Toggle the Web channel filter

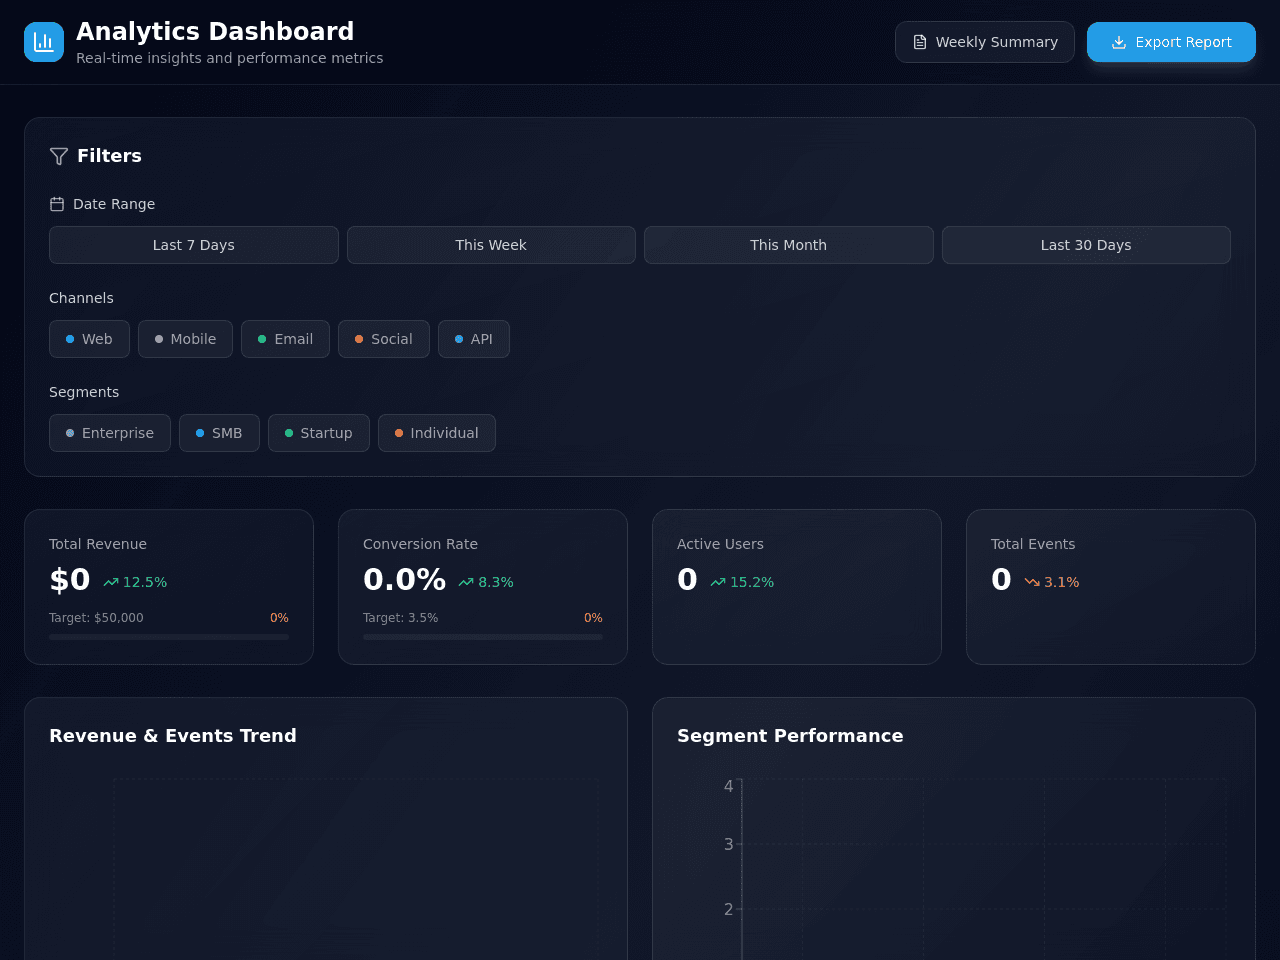(x=89, y=339)
